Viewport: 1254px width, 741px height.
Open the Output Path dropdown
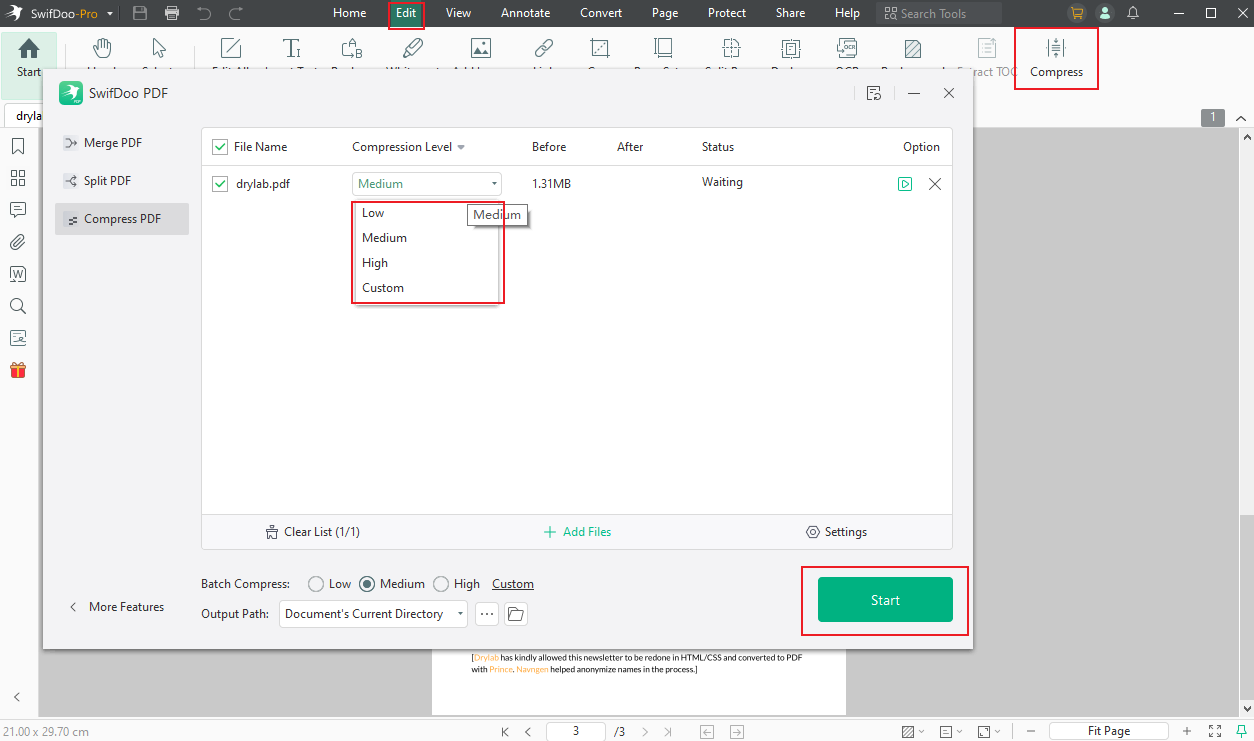[x=374, y=614]
